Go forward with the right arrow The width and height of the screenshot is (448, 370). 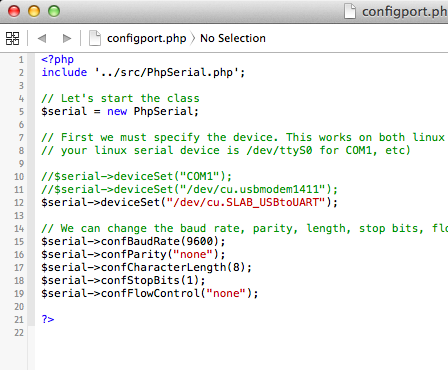(x=67, y=38)
